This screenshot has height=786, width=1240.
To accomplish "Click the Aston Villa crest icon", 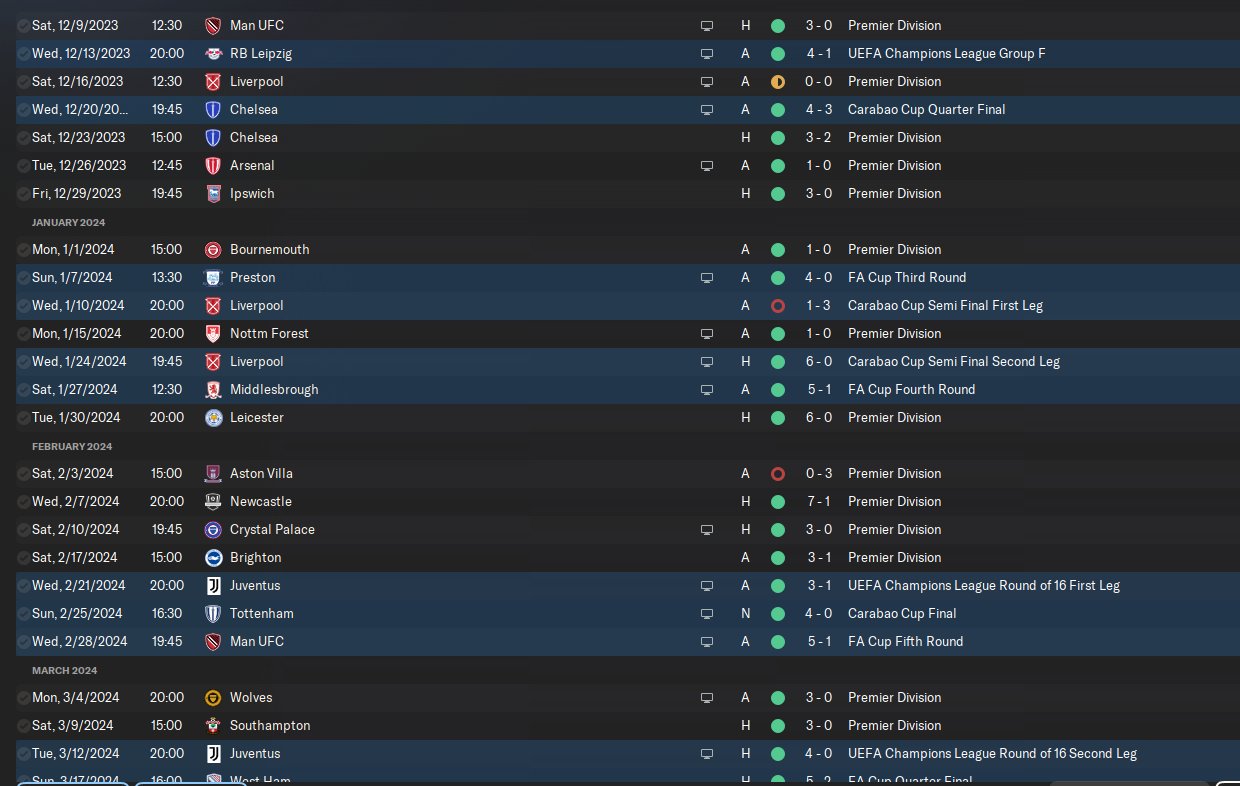I will 213,473.
